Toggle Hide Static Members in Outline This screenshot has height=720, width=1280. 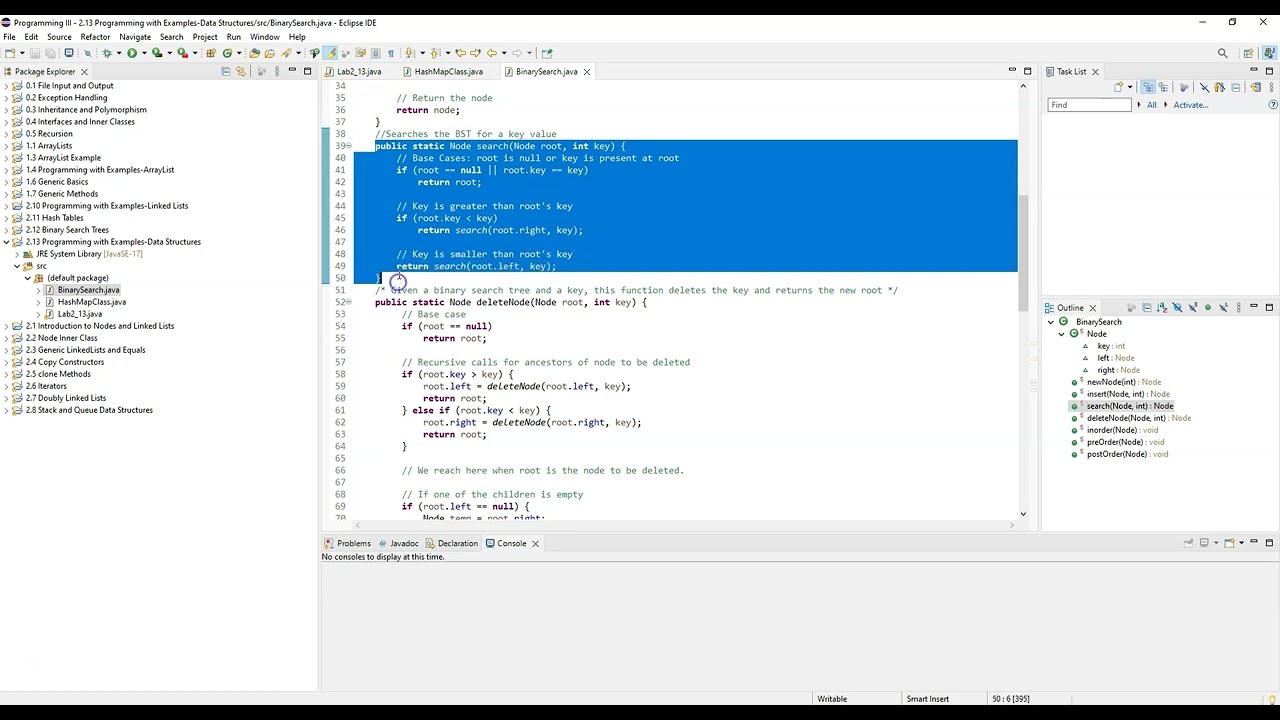pyautogui.click(x=1192, y=308)
